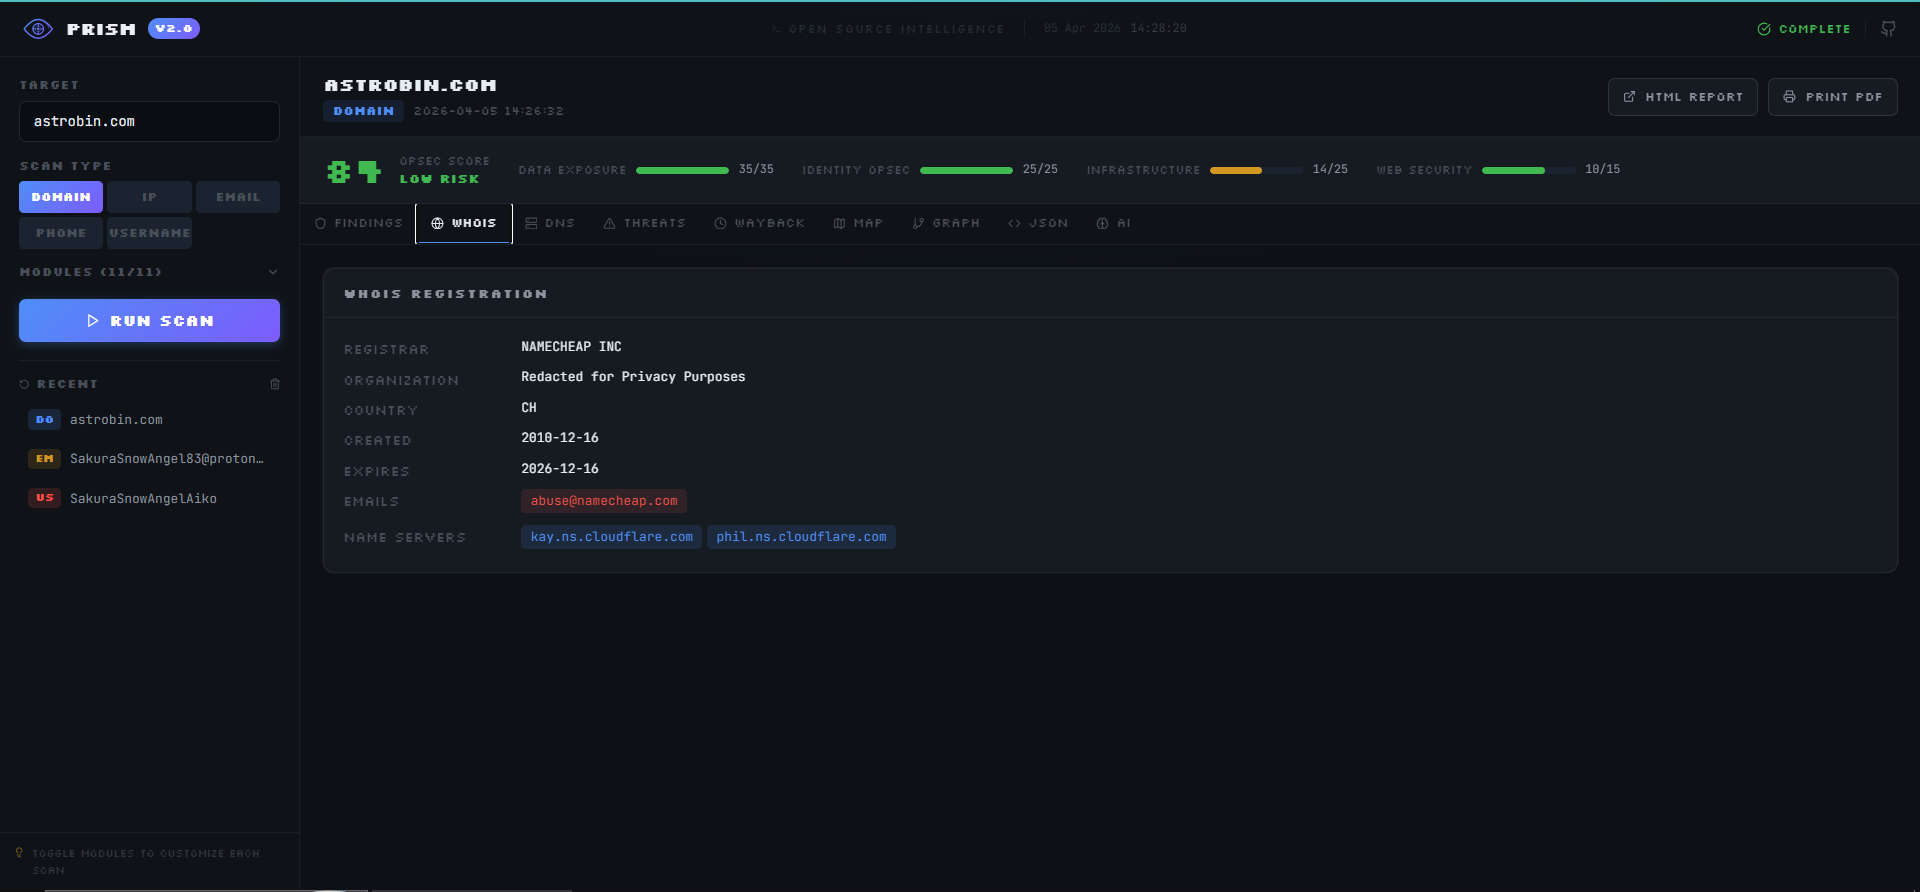This screenshot has height=892, width=1920.
Task: Click the scan timestamp 2026-04-05 14:26:32
Action: 489,111
